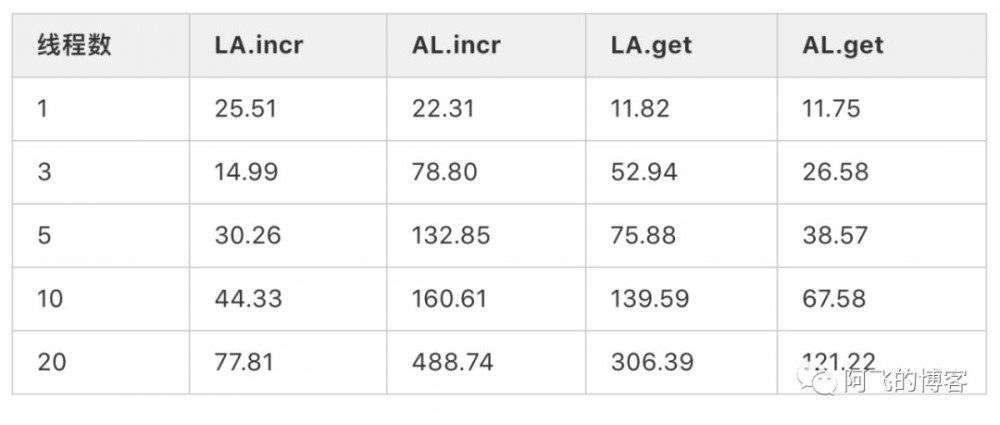Click the 26.58 cell

click(835, 172)
